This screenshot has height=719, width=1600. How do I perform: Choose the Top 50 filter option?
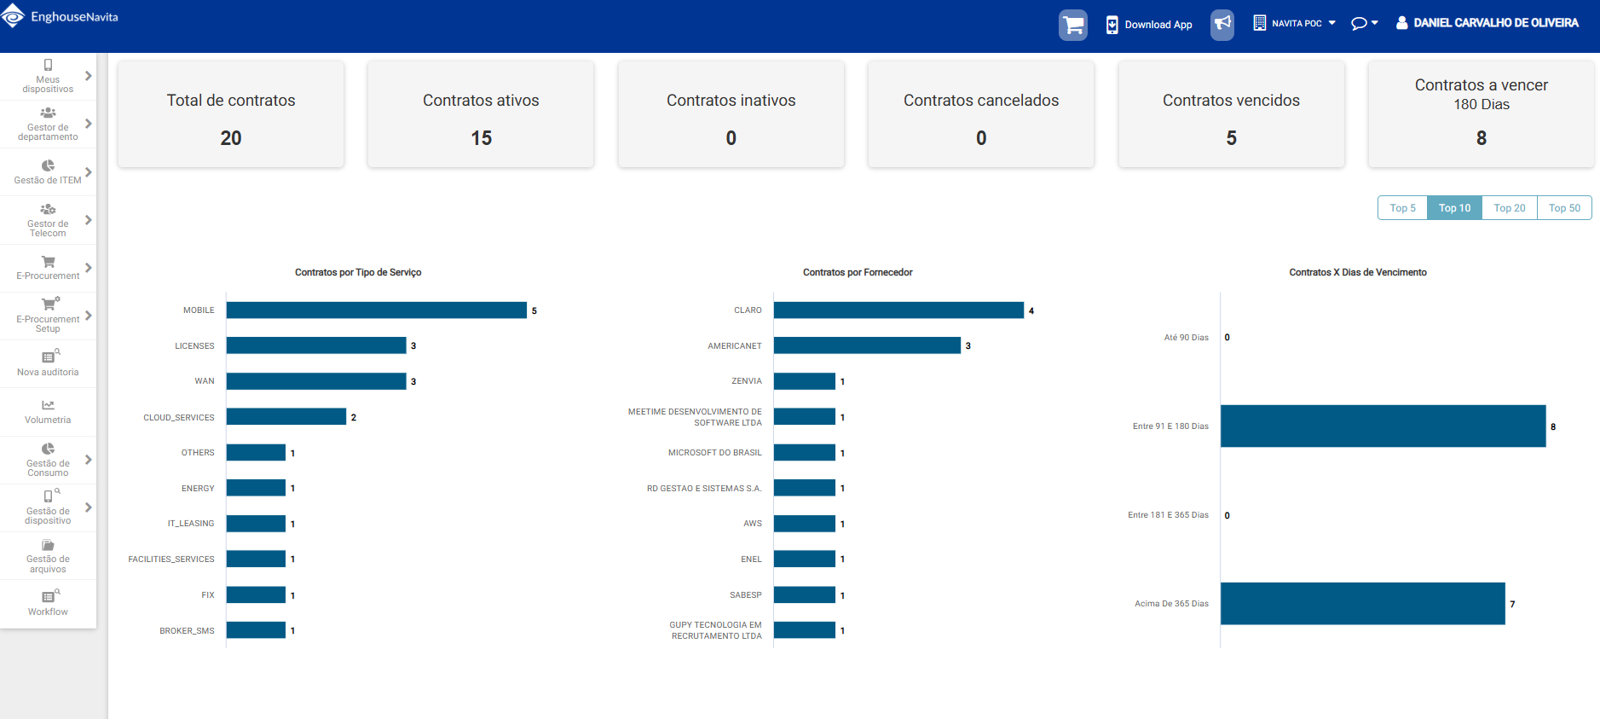click(x=1564, y=208)
